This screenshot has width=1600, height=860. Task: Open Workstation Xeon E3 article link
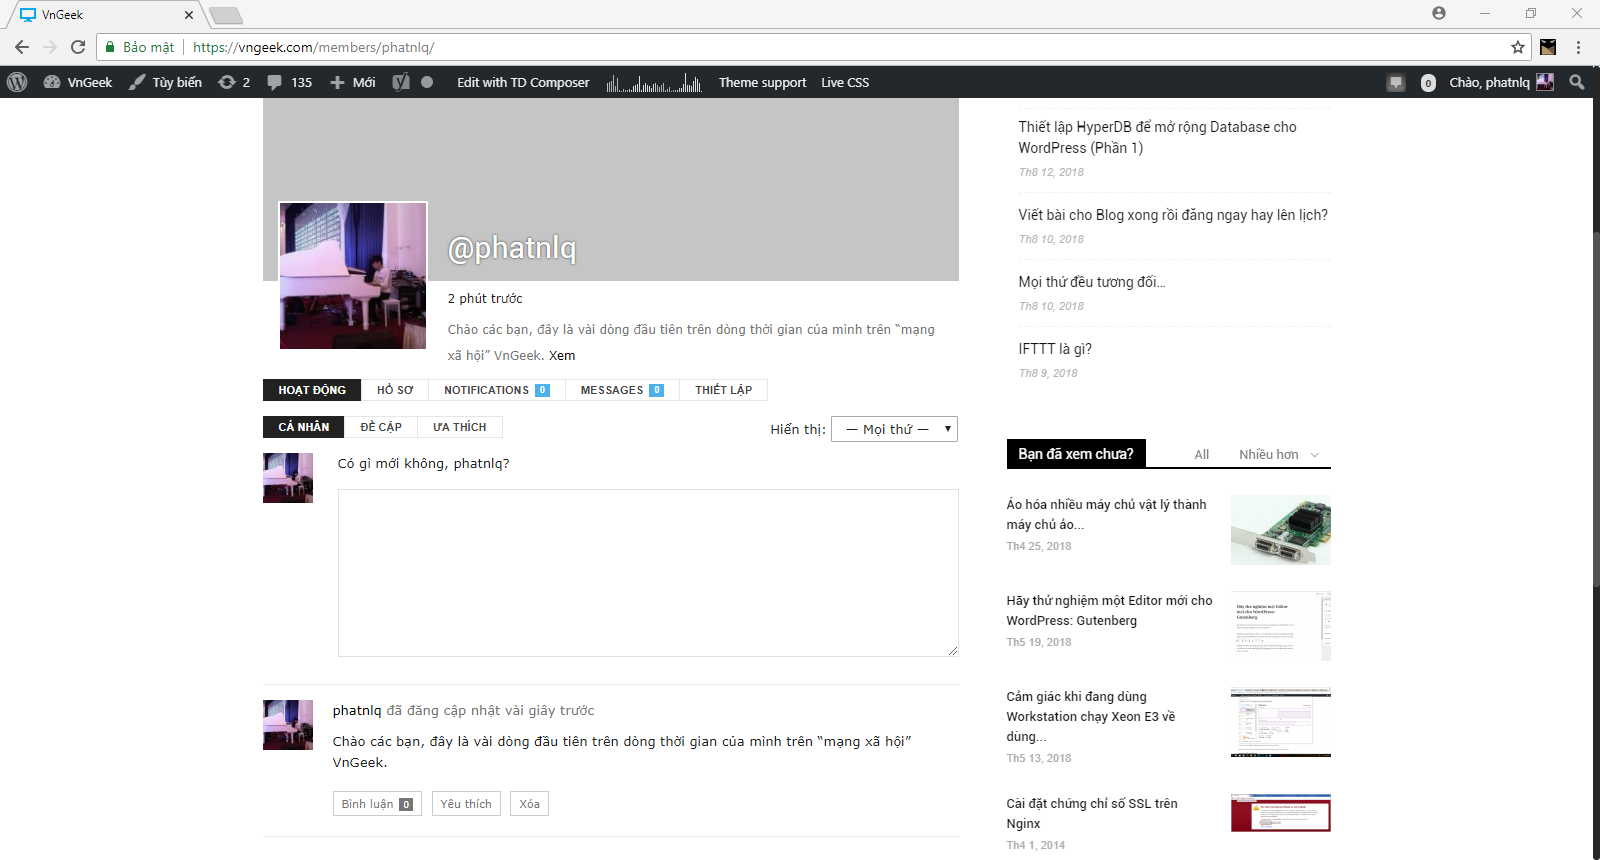[x=1091, y=716]
